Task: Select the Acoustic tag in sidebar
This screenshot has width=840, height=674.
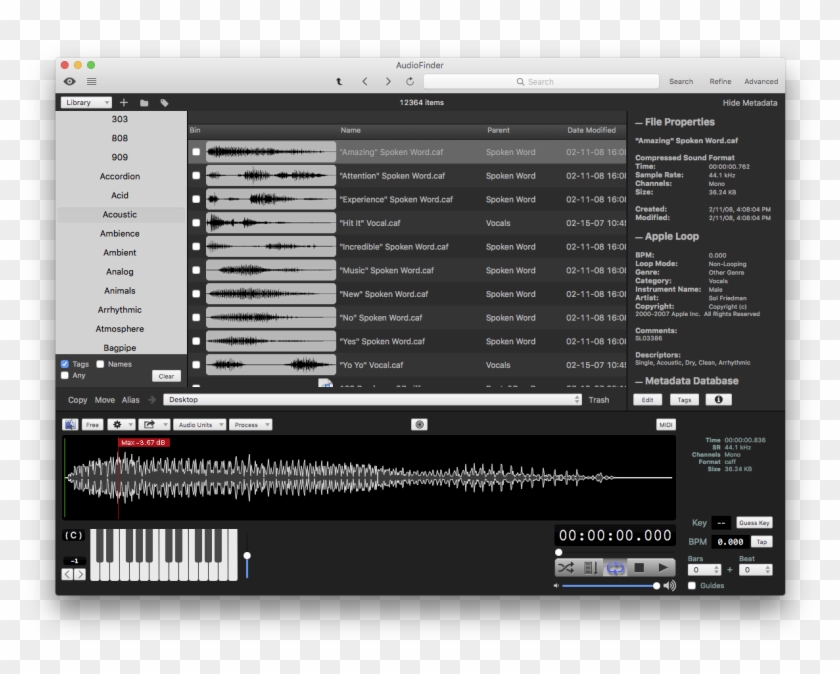Action: pyautogui.click(x=120, y=214)
